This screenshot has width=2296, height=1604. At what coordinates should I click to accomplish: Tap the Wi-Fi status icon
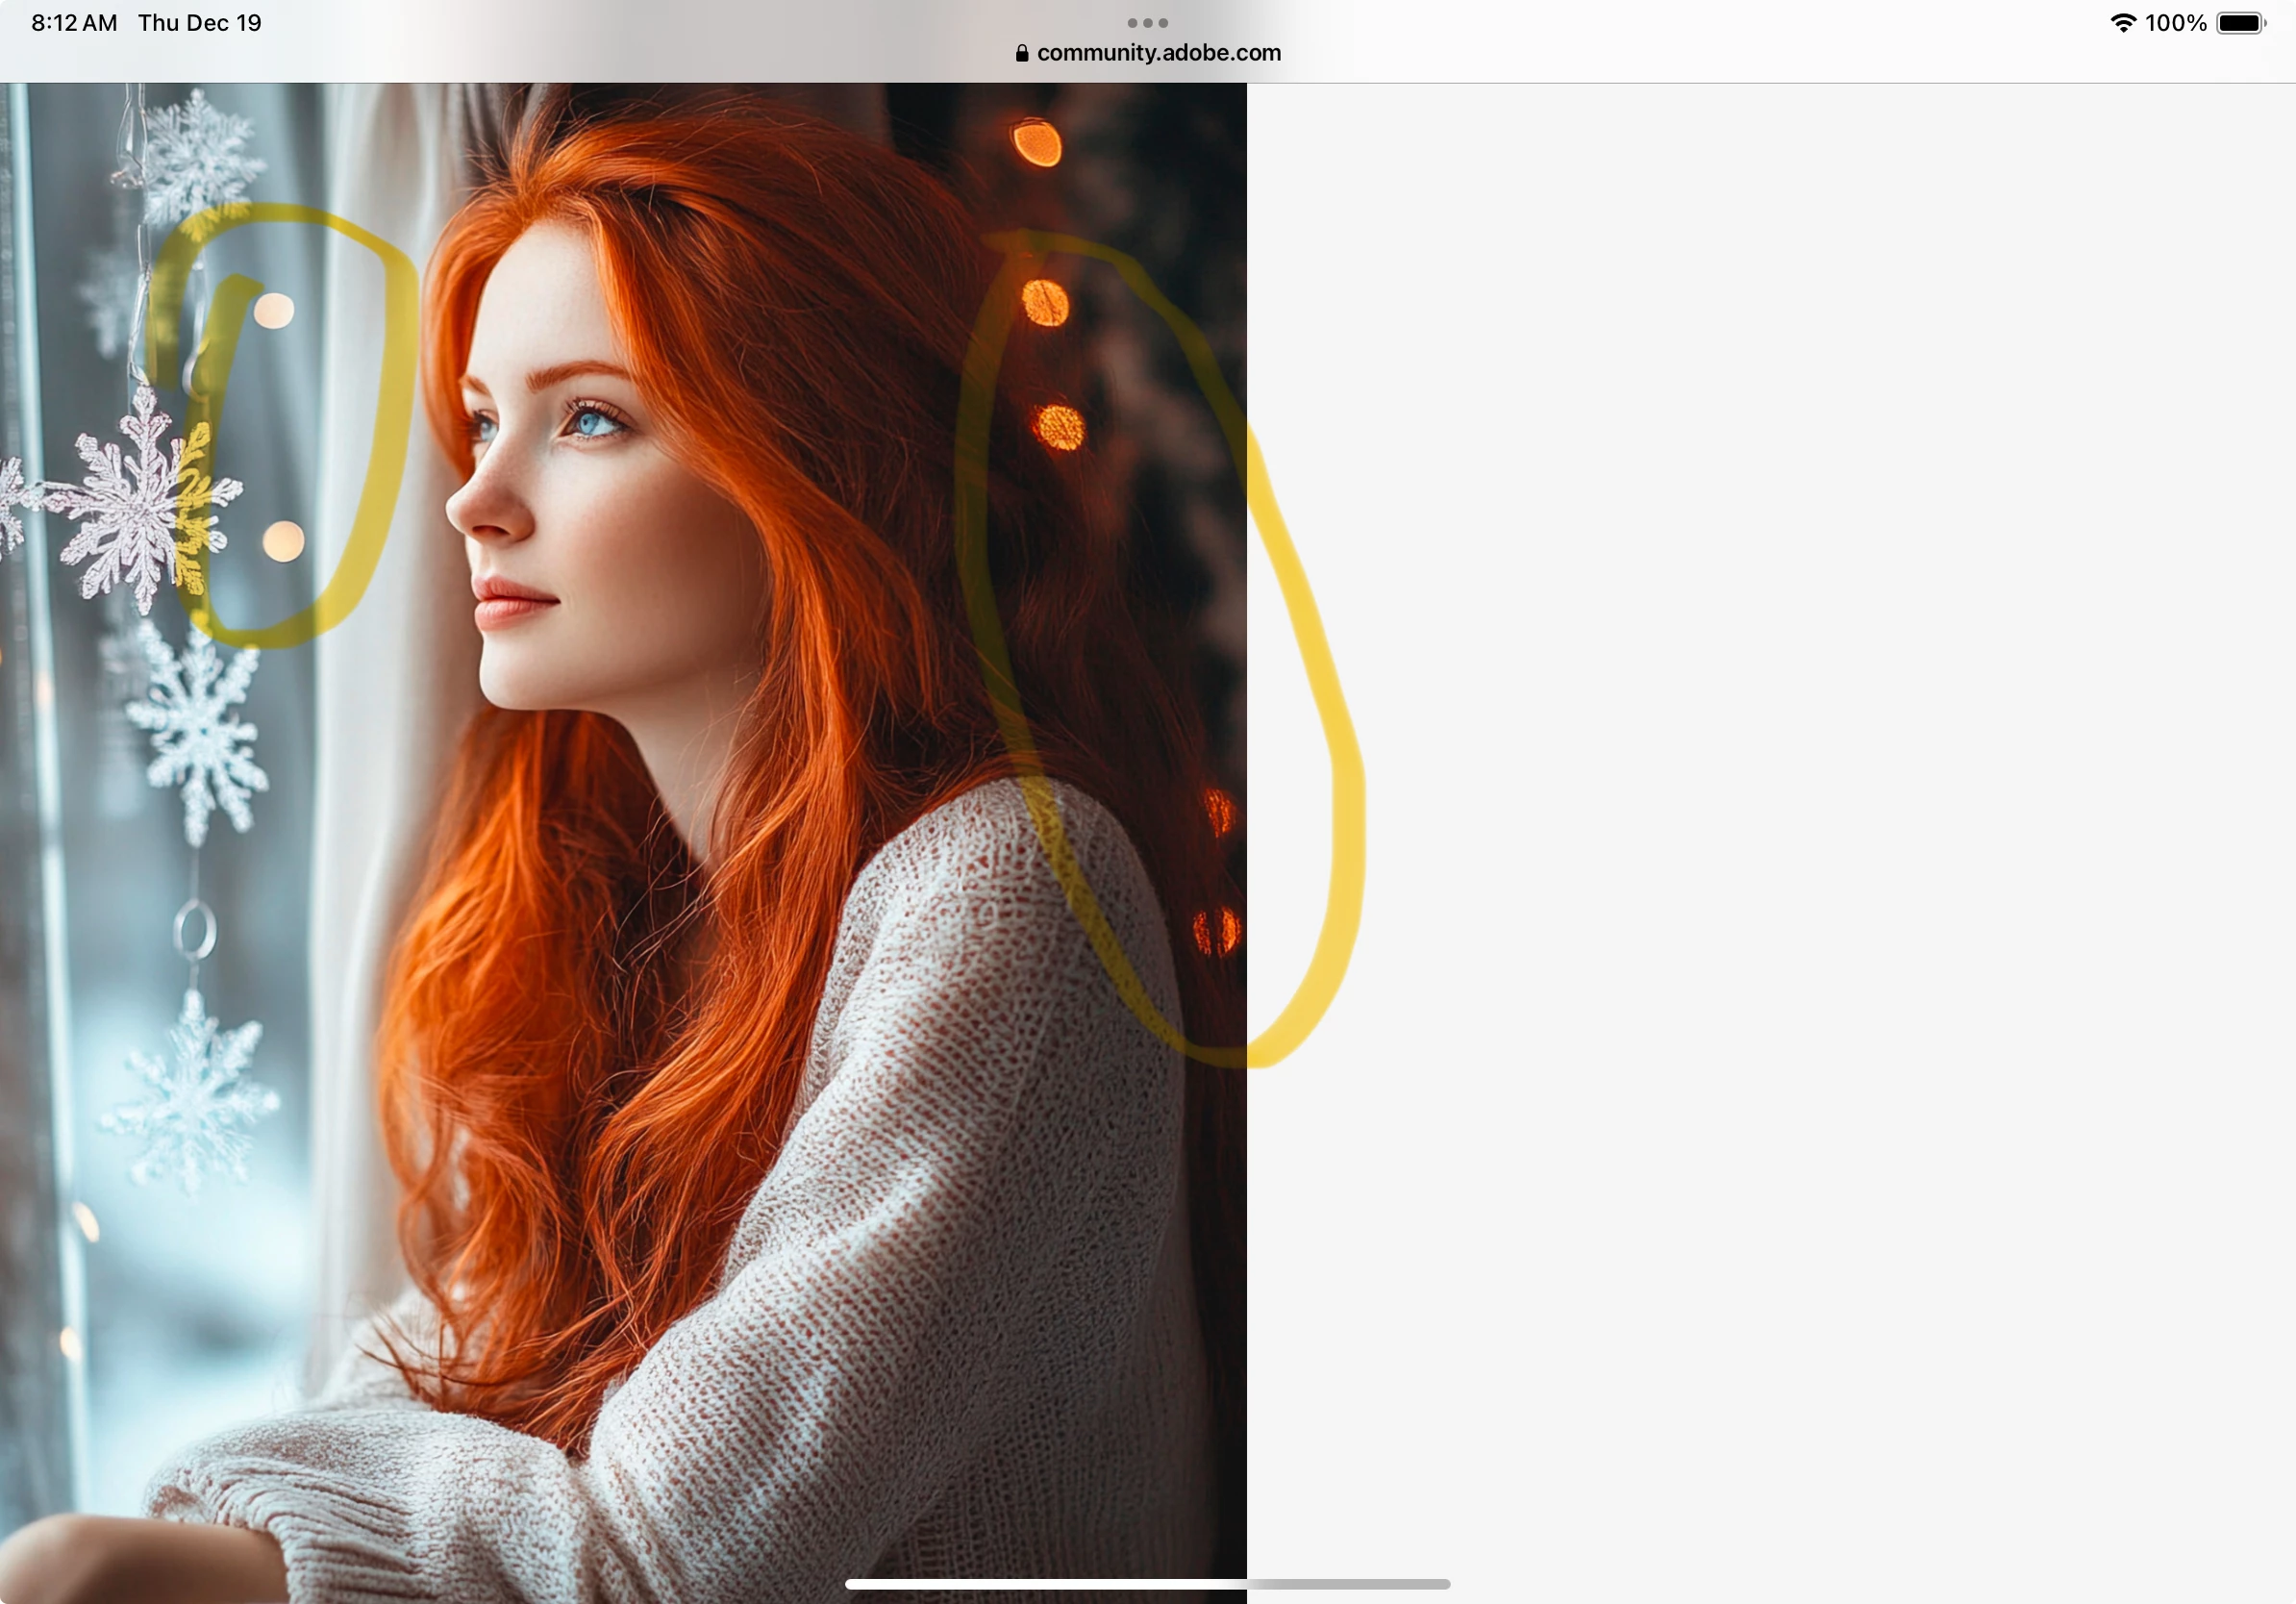(2122, 22)
